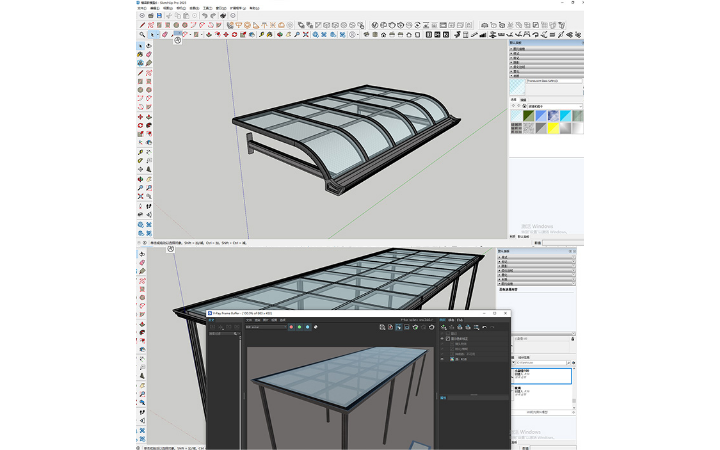Toggle the blue channel in V-Ray frame buffer
720x450 pixels.
(x=307, y=327)
